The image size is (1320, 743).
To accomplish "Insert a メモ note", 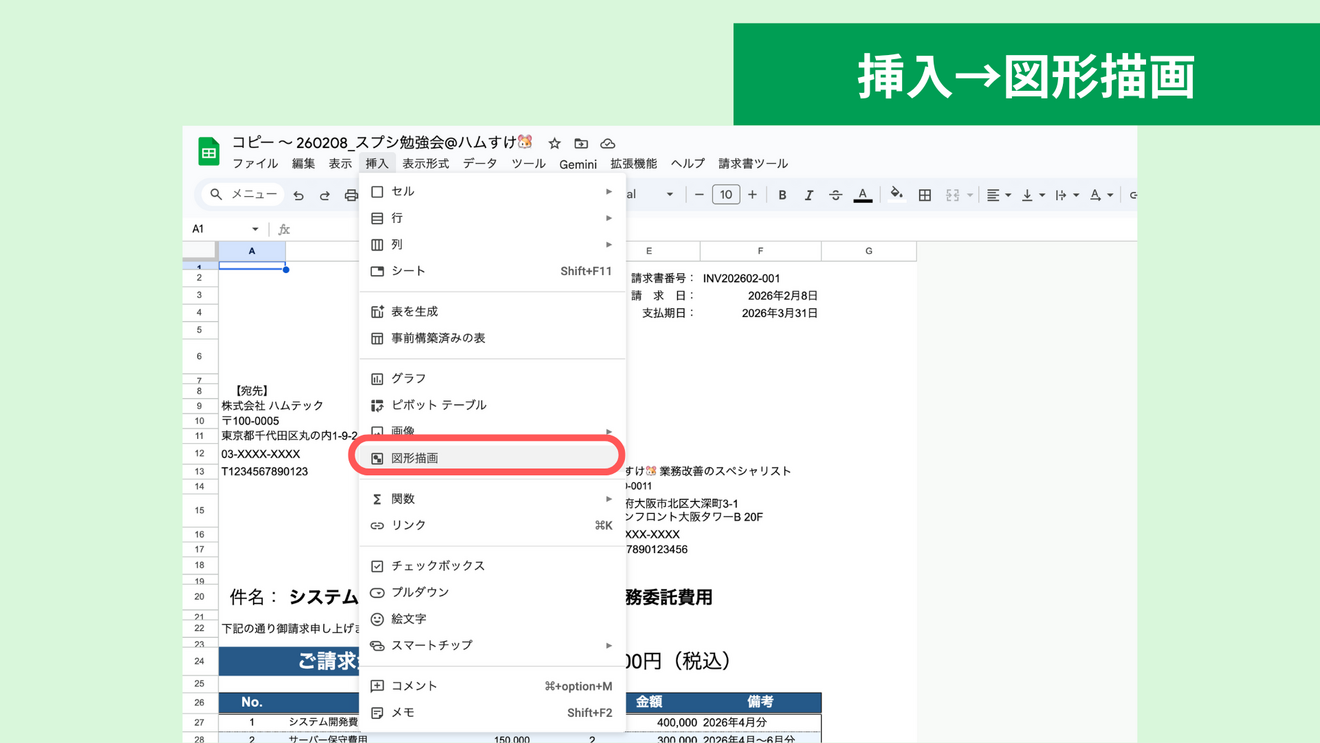I will (492, 713).
